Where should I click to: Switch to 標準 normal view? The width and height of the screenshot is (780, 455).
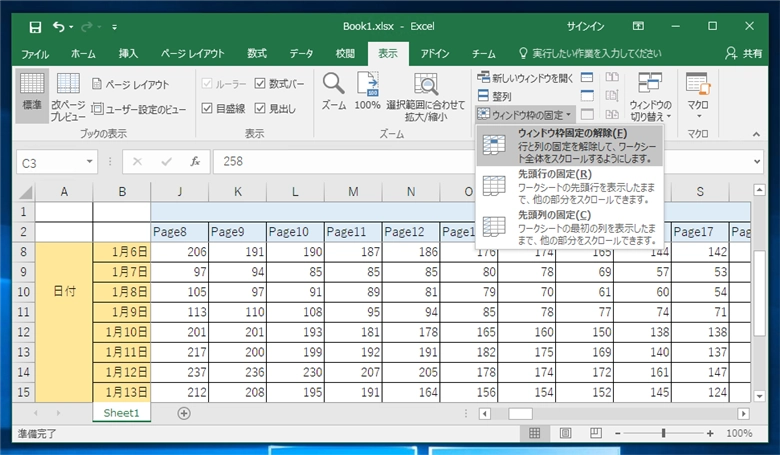(x=32, y=95)
